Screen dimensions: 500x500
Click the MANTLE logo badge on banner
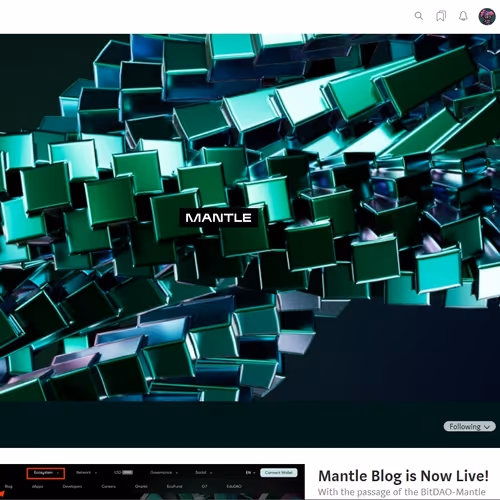219,218
